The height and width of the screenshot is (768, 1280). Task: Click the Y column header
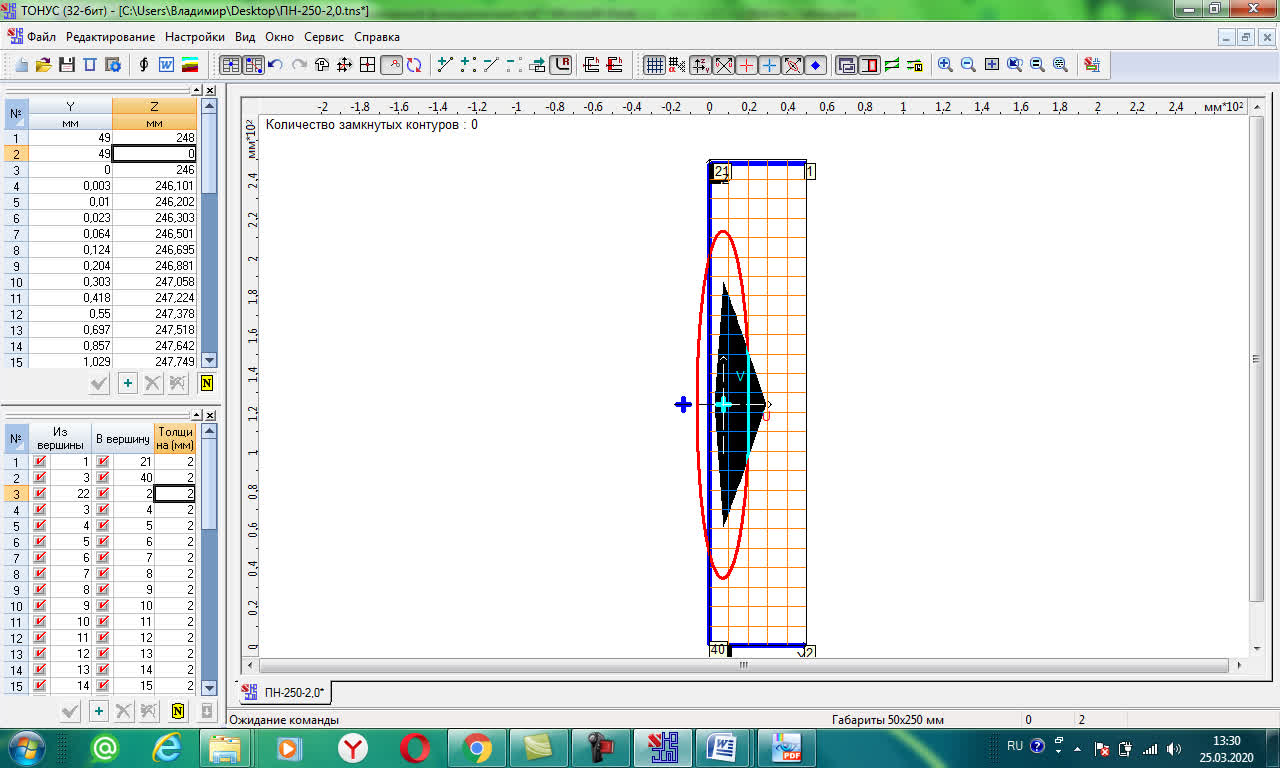coord(70,106)
